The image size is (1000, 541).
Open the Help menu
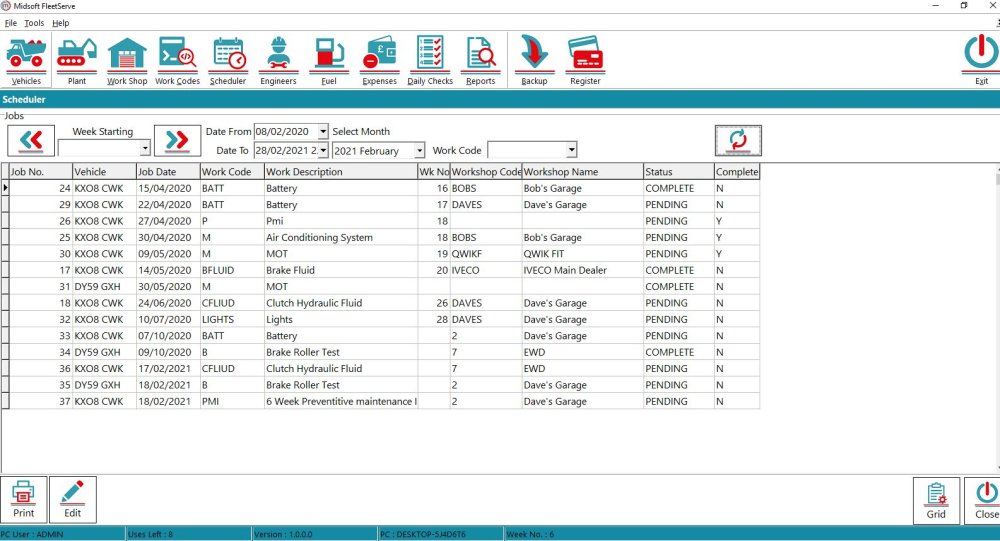[61, 22]
